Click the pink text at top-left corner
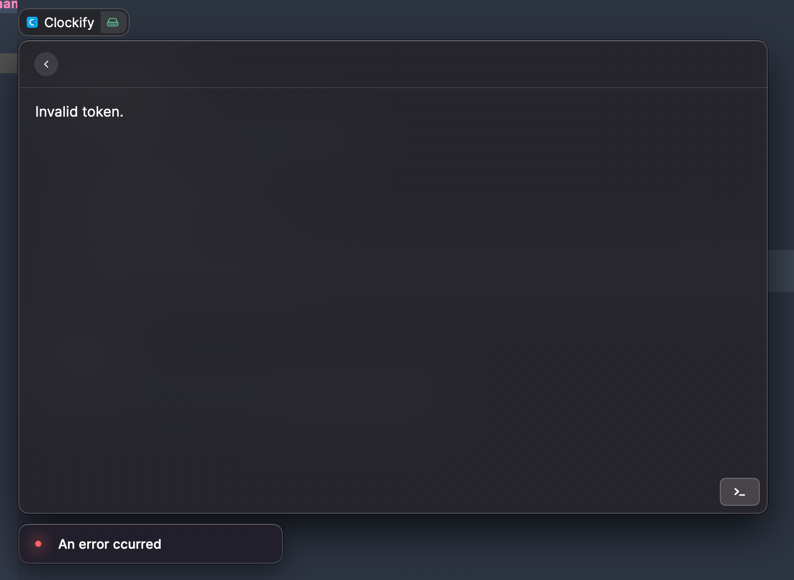The height and width of the screenshot is (580, 794). point(9,5)
